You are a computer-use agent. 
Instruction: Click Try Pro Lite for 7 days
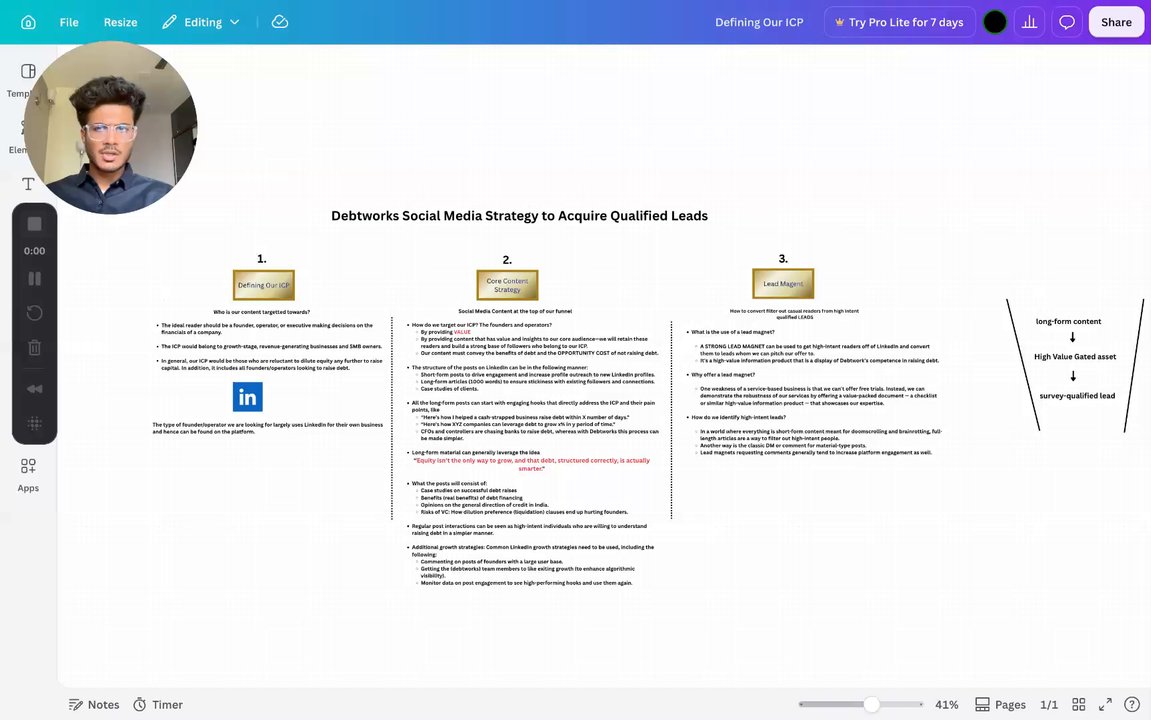pyautogui.click(x=899, y=22)
